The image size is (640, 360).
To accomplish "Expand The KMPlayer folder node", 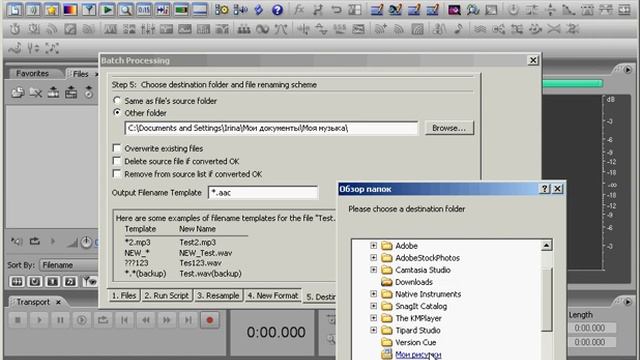I will [373, 318].
